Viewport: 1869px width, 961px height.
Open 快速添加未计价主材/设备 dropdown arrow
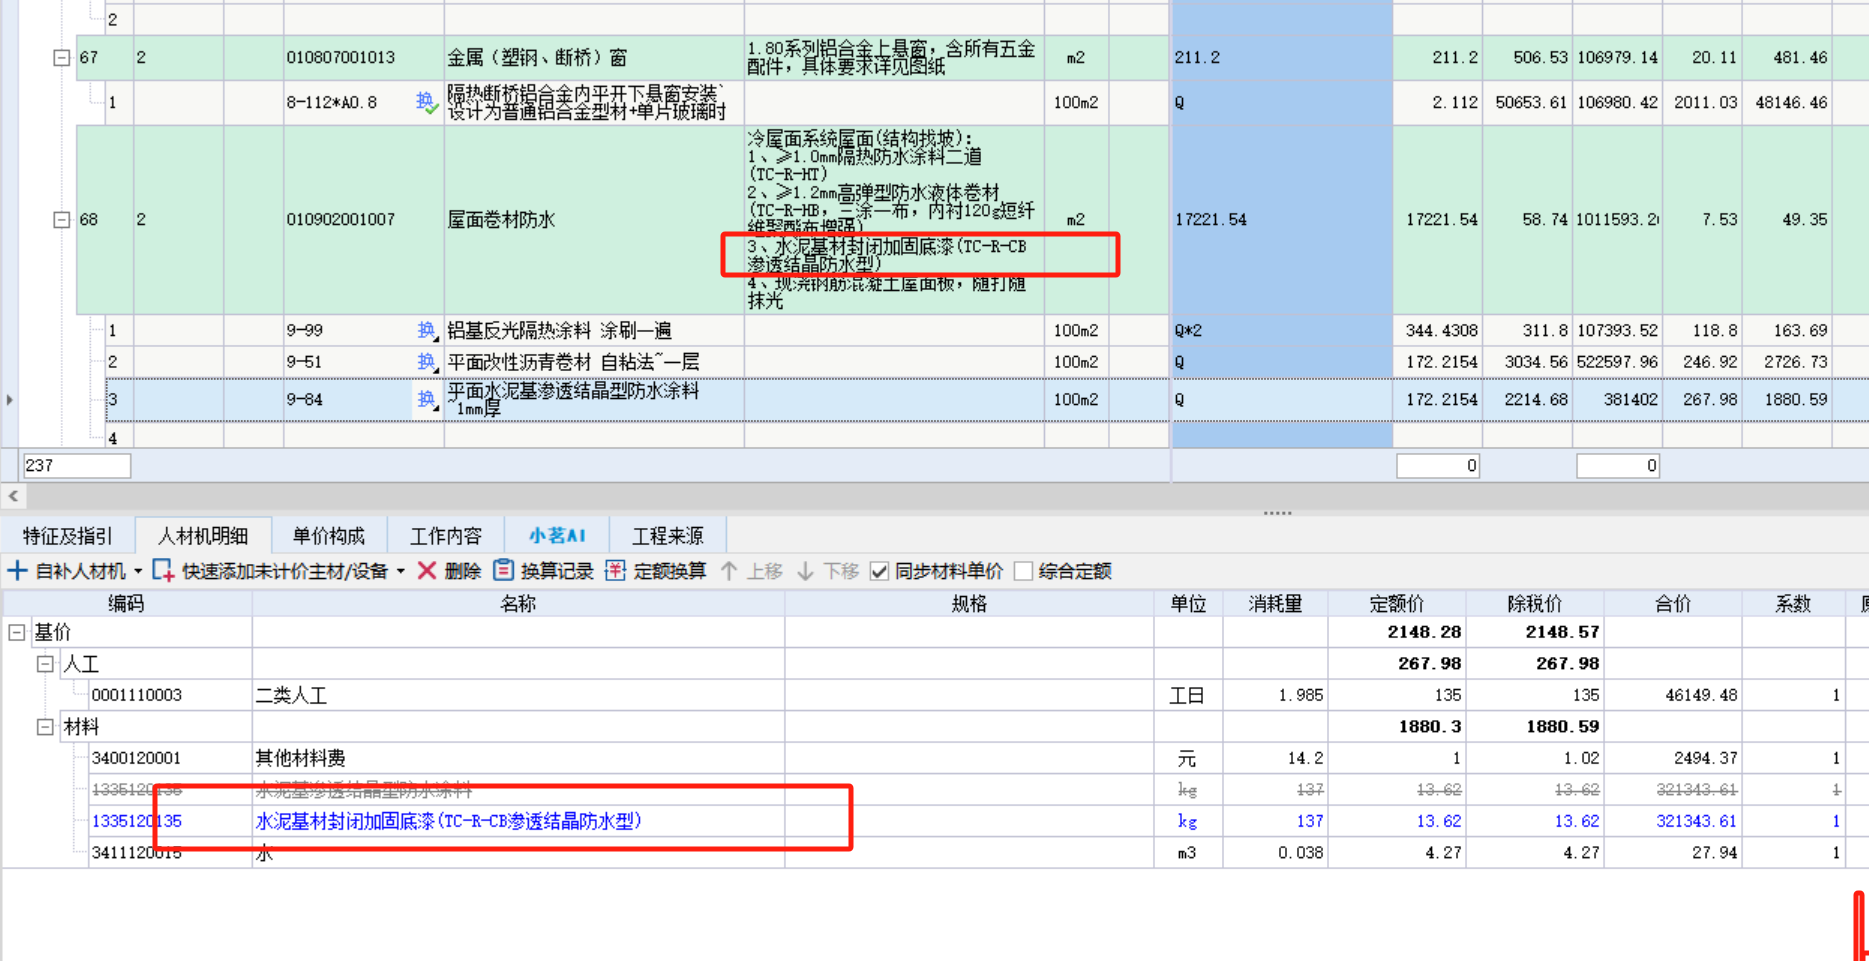click(x=401, y=572)
